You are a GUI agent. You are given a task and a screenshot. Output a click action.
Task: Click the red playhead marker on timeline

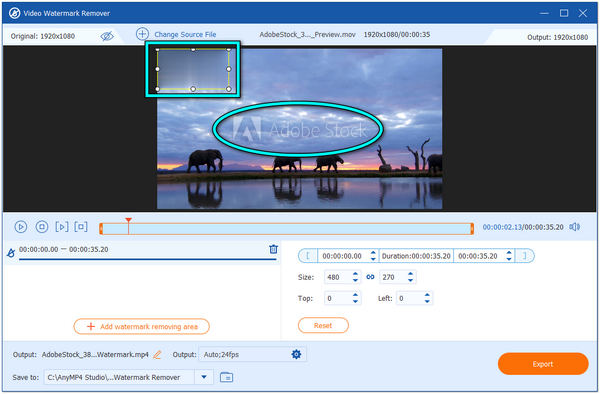click(129, 220)
